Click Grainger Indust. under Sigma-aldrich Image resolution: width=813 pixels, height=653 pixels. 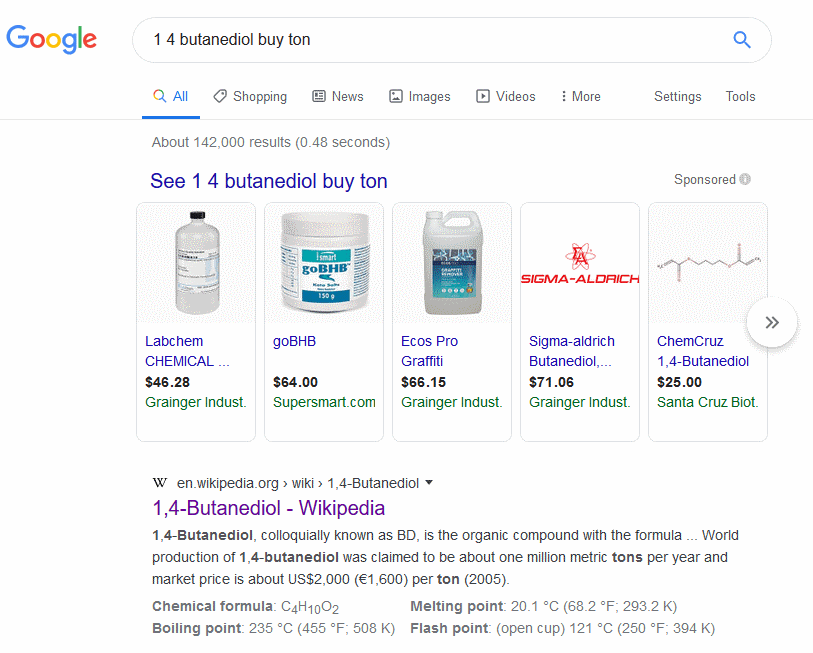pyautogui.click(x=580, y=402)
